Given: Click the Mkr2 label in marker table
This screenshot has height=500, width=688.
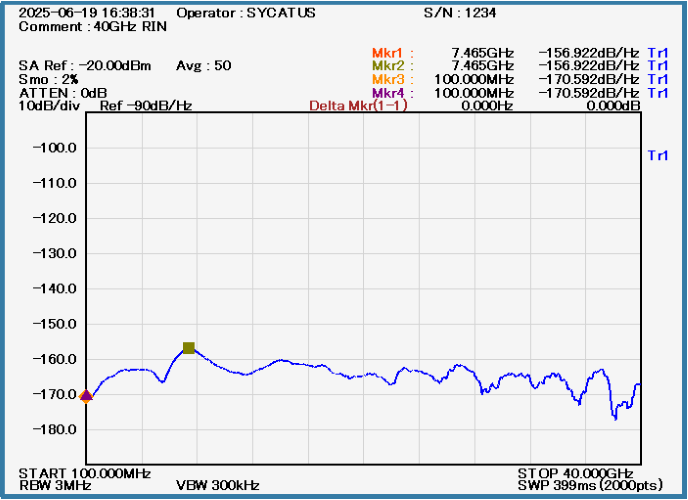Looking at the screenshot, I should 388,66.
